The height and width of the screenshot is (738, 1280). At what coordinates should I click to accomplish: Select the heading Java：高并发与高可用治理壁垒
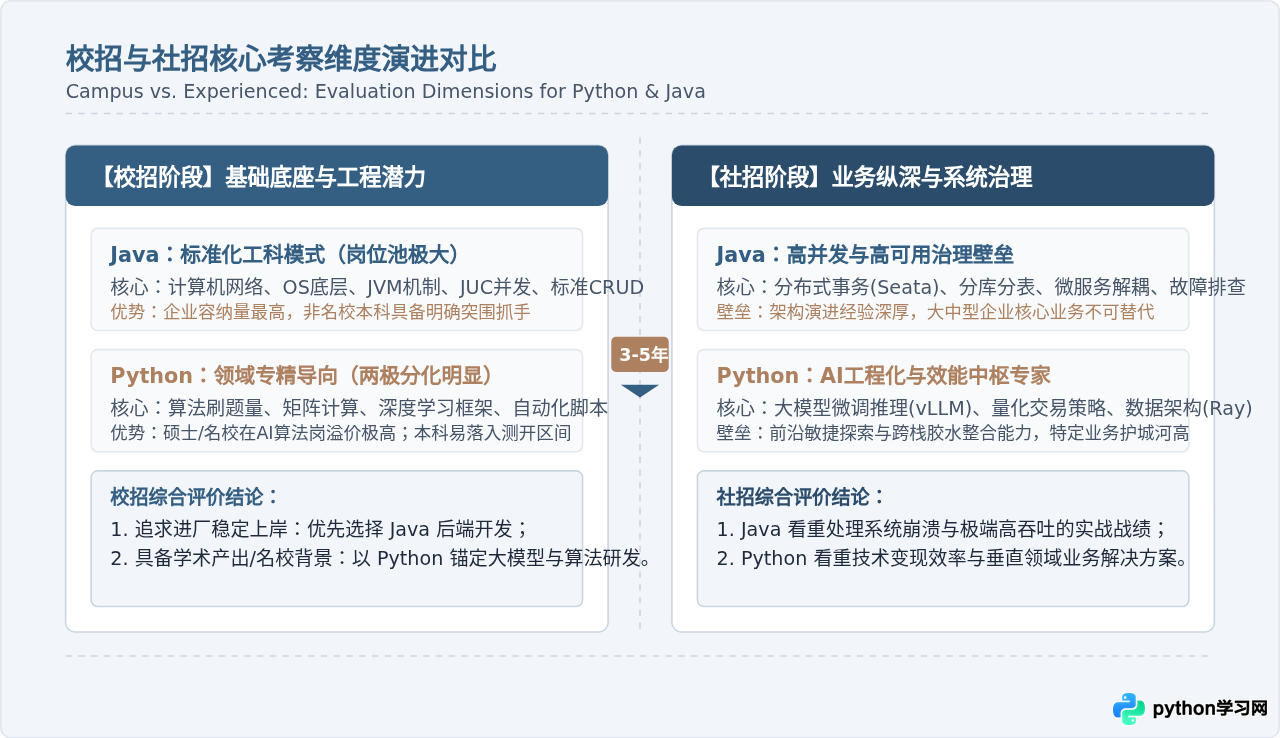tap(865, 254)
